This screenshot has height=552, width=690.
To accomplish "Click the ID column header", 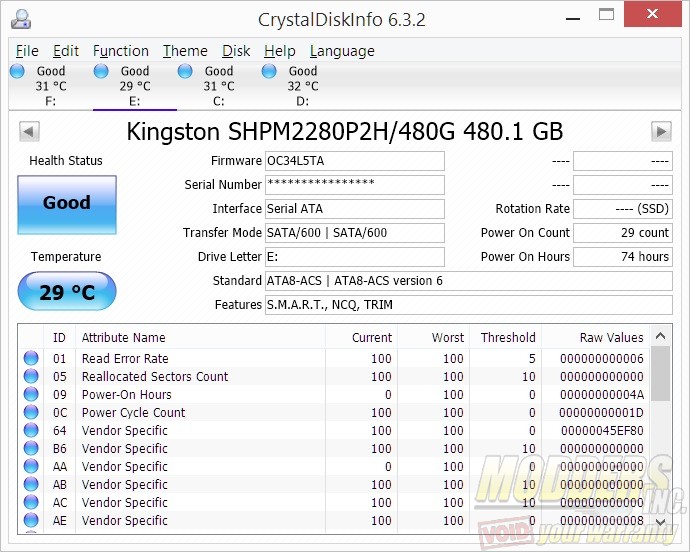I will pos(59,338).
